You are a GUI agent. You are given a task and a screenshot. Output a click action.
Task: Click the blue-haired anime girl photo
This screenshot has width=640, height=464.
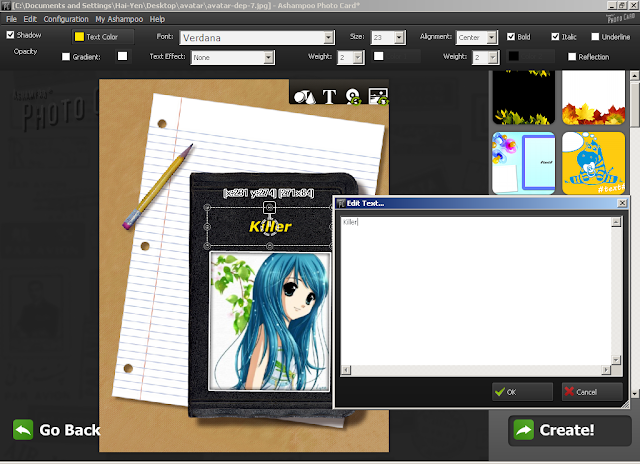click(269, 321)
